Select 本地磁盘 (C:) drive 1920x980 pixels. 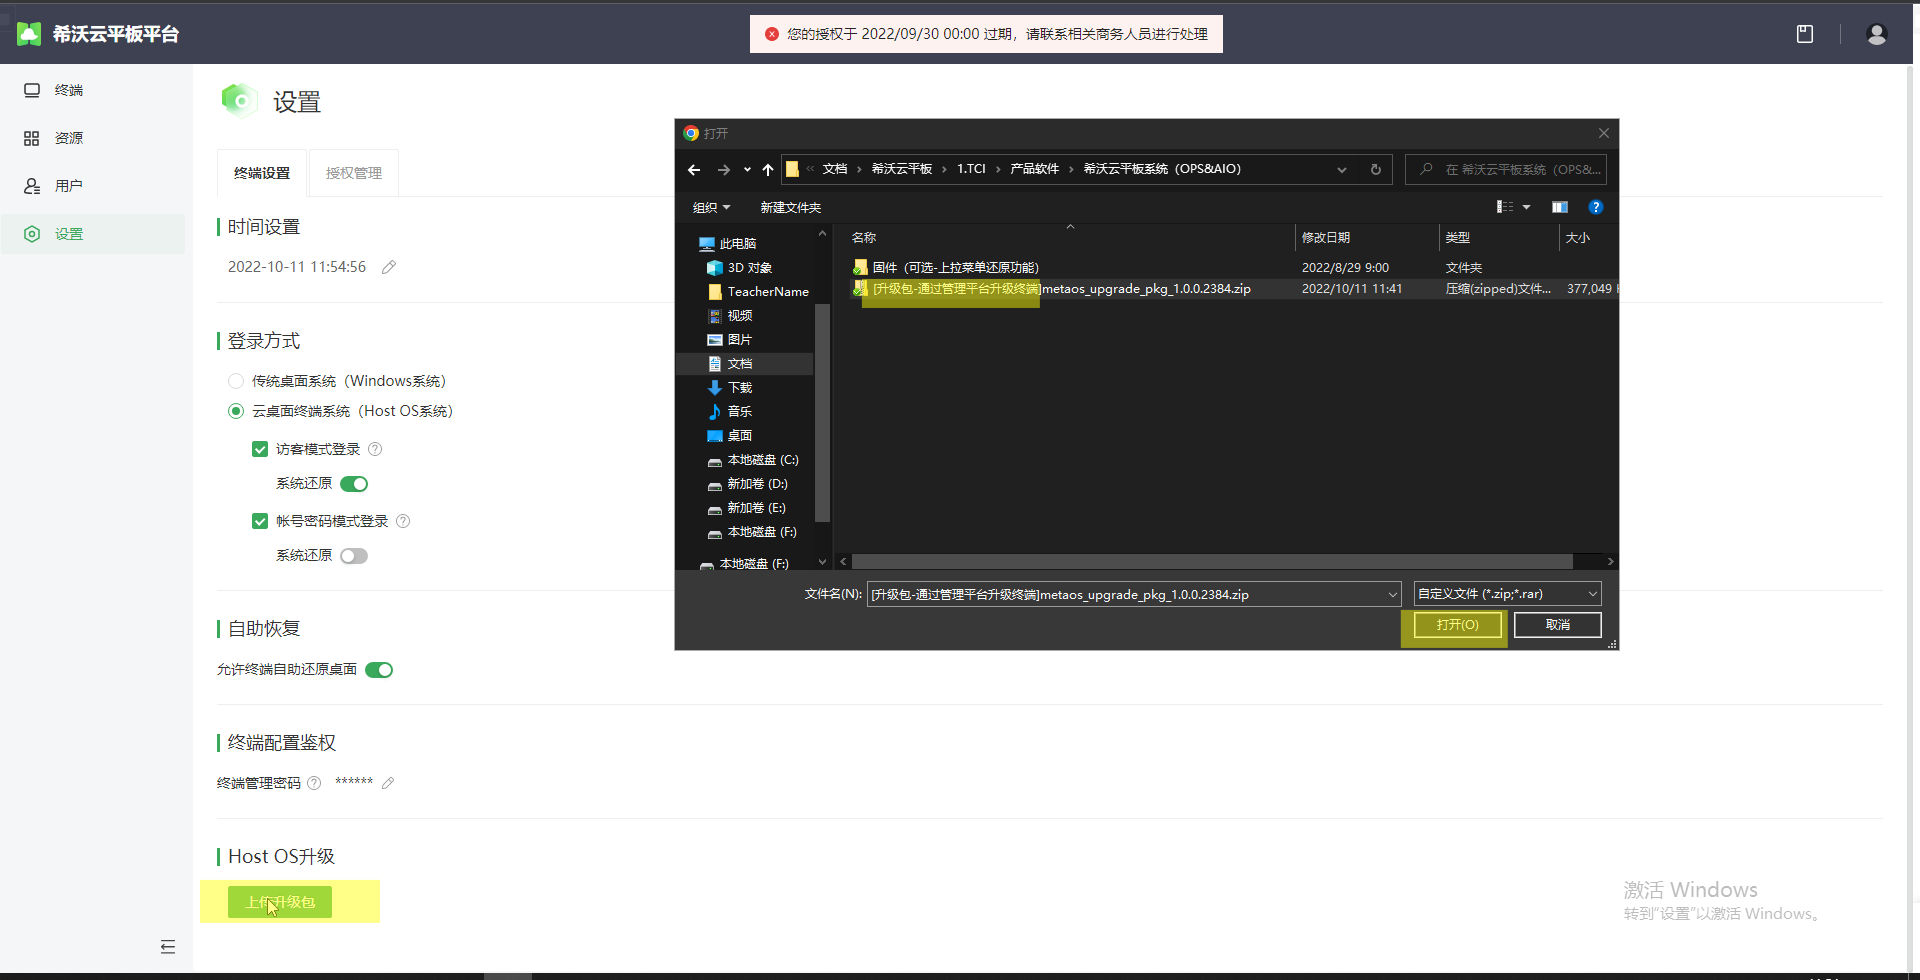[753, 460]
